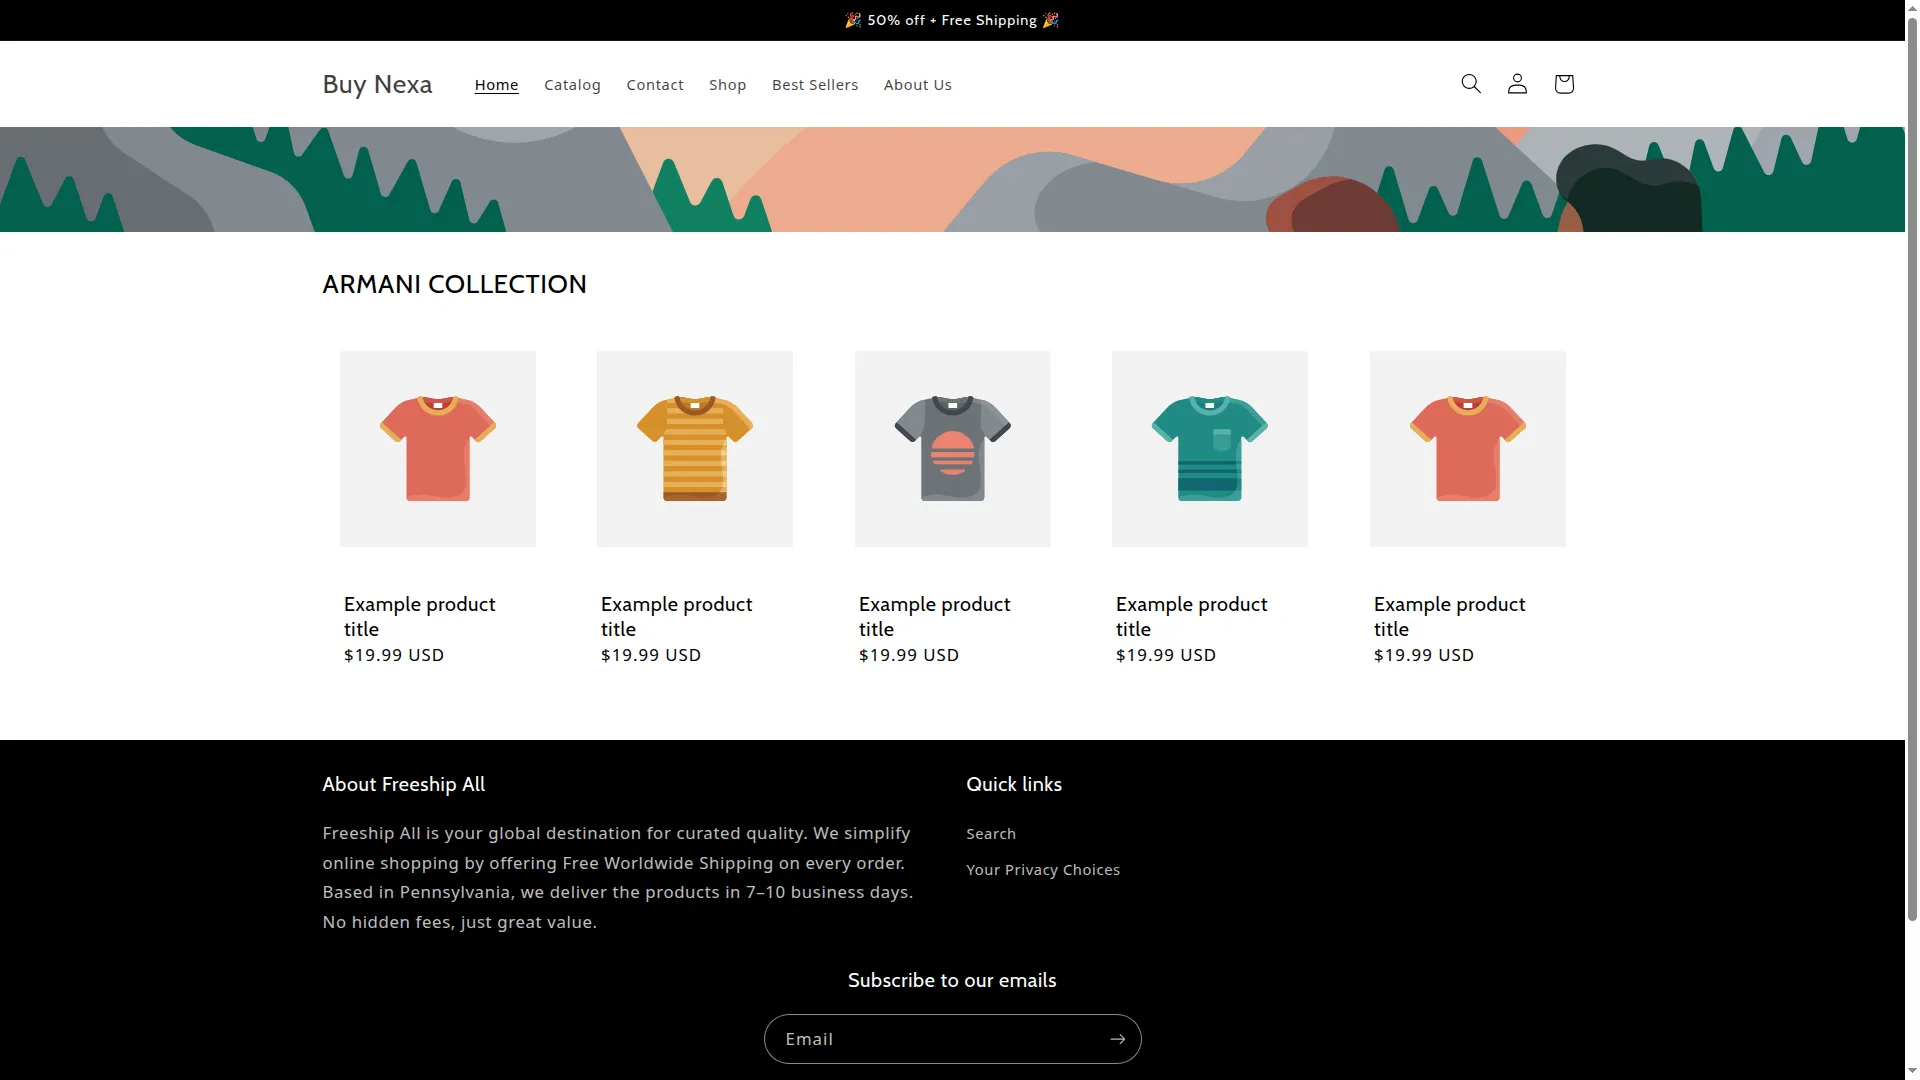Click the Buy Nexa store logo
Image resolution: width=1920 pixels, height=1080 pixels.
click(377, 84)
